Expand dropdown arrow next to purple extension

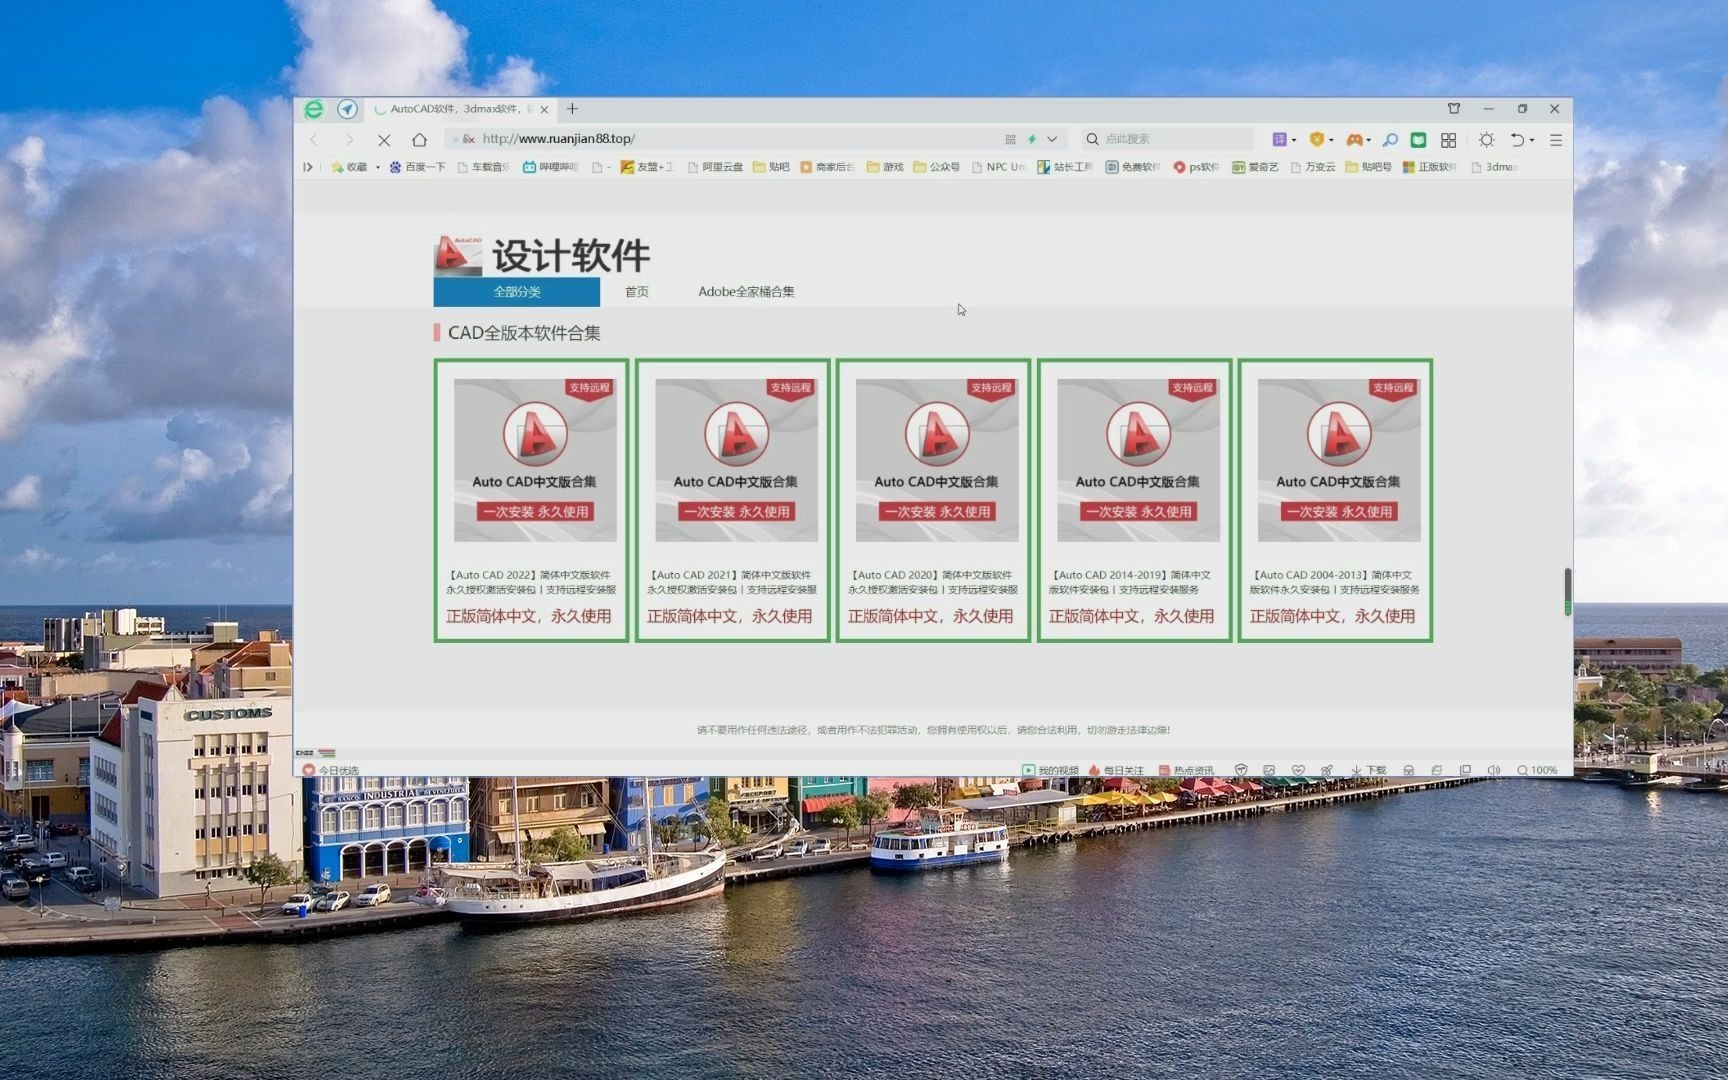tap(1294, 140)
